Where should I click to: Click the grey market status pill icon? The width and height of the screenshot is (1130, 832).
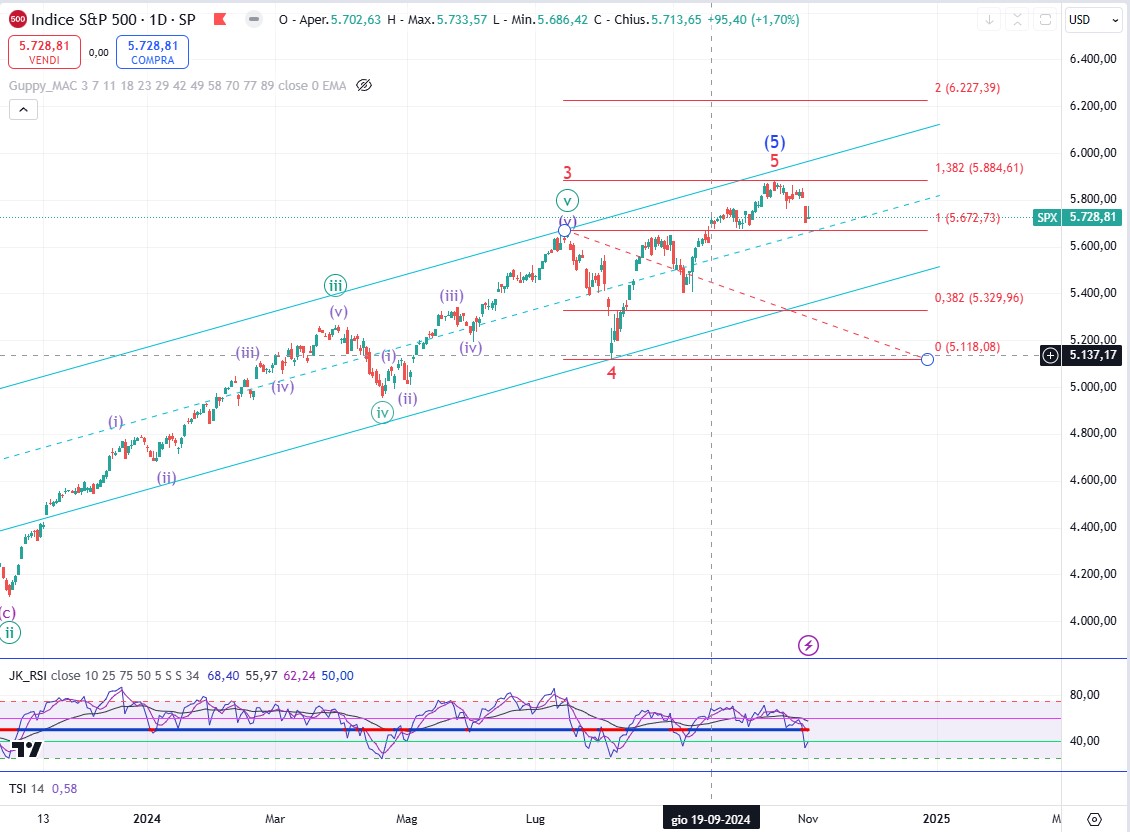pyautogui.click(x=254, y=19)
